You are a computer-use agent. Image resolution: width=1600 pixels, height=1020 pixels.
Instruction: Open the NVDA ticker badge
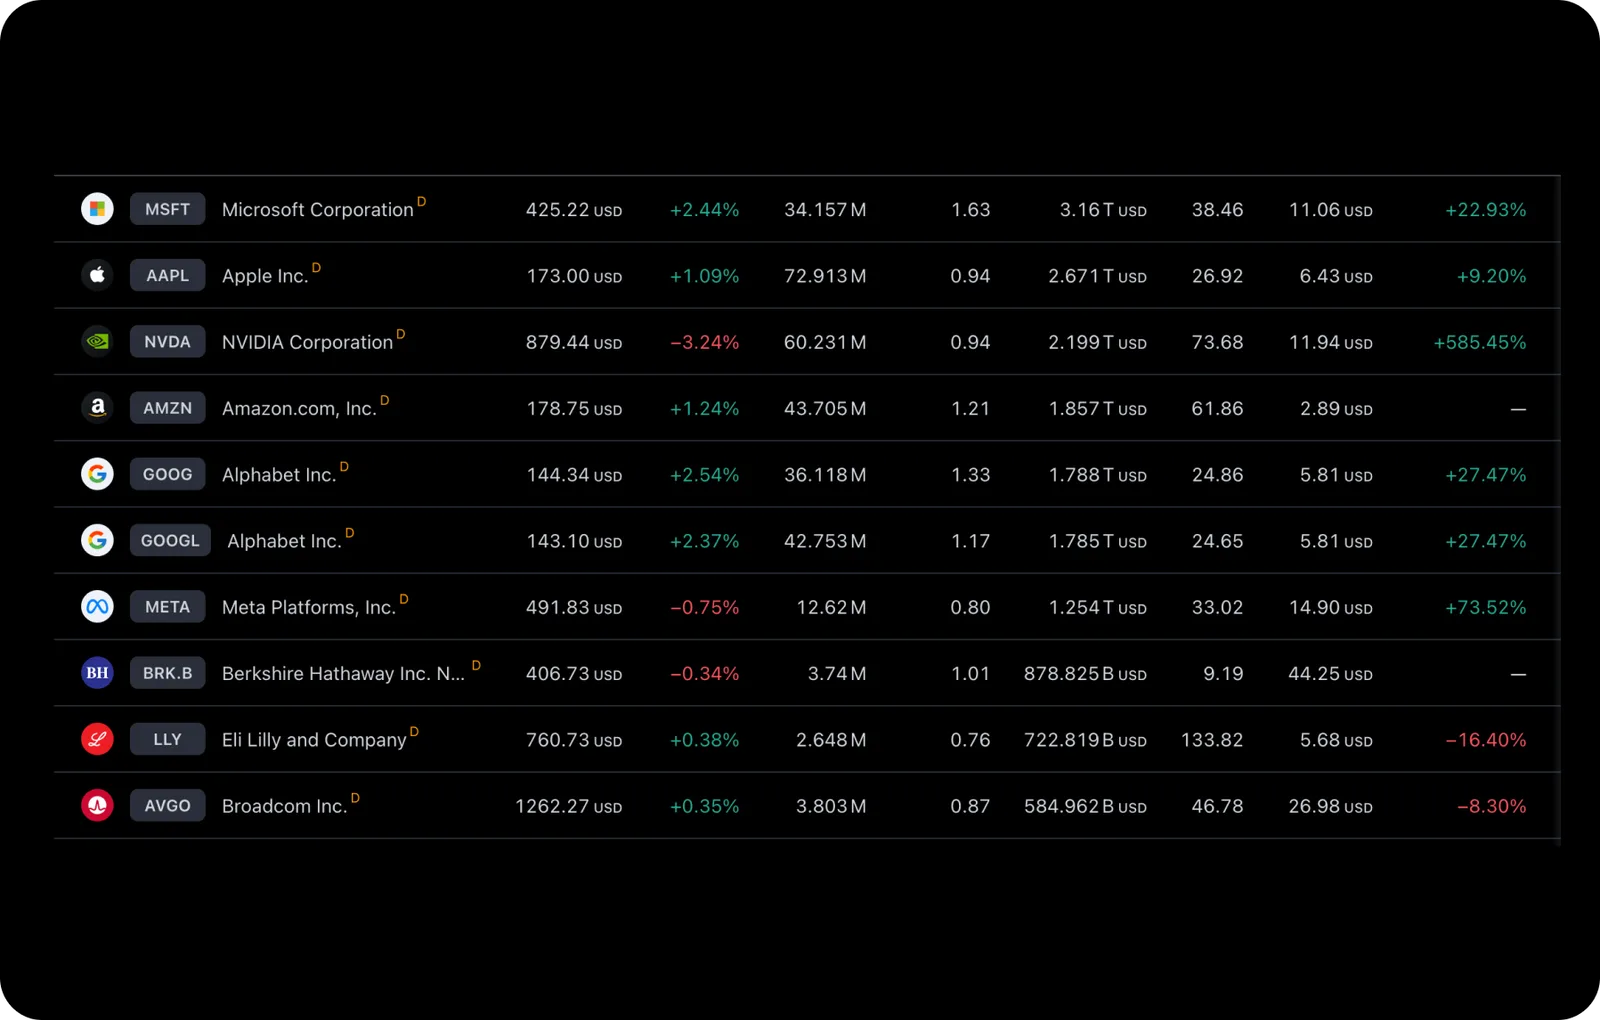(167, 342)
